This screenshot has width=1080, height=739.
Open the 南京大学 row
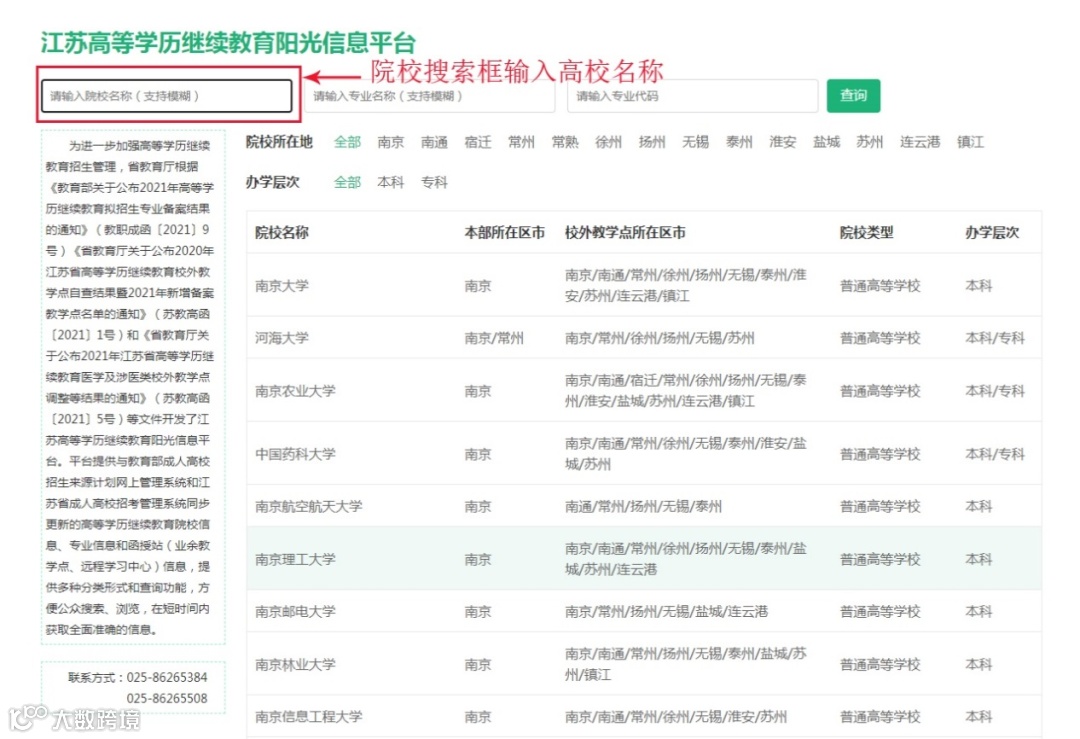[x=644, y=285]
